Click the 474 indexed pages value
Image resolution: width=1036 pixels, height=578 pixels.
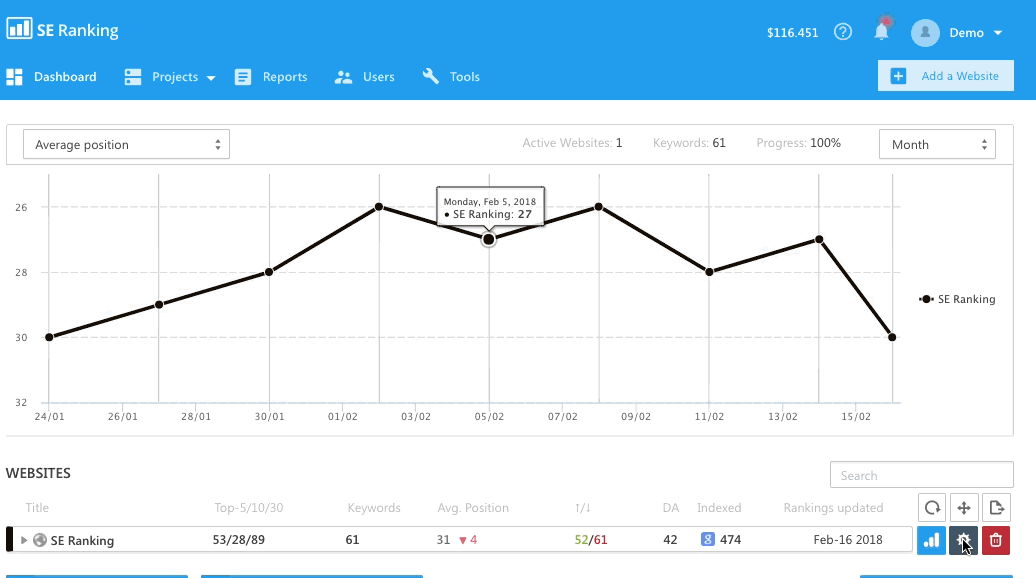[730, 540]
